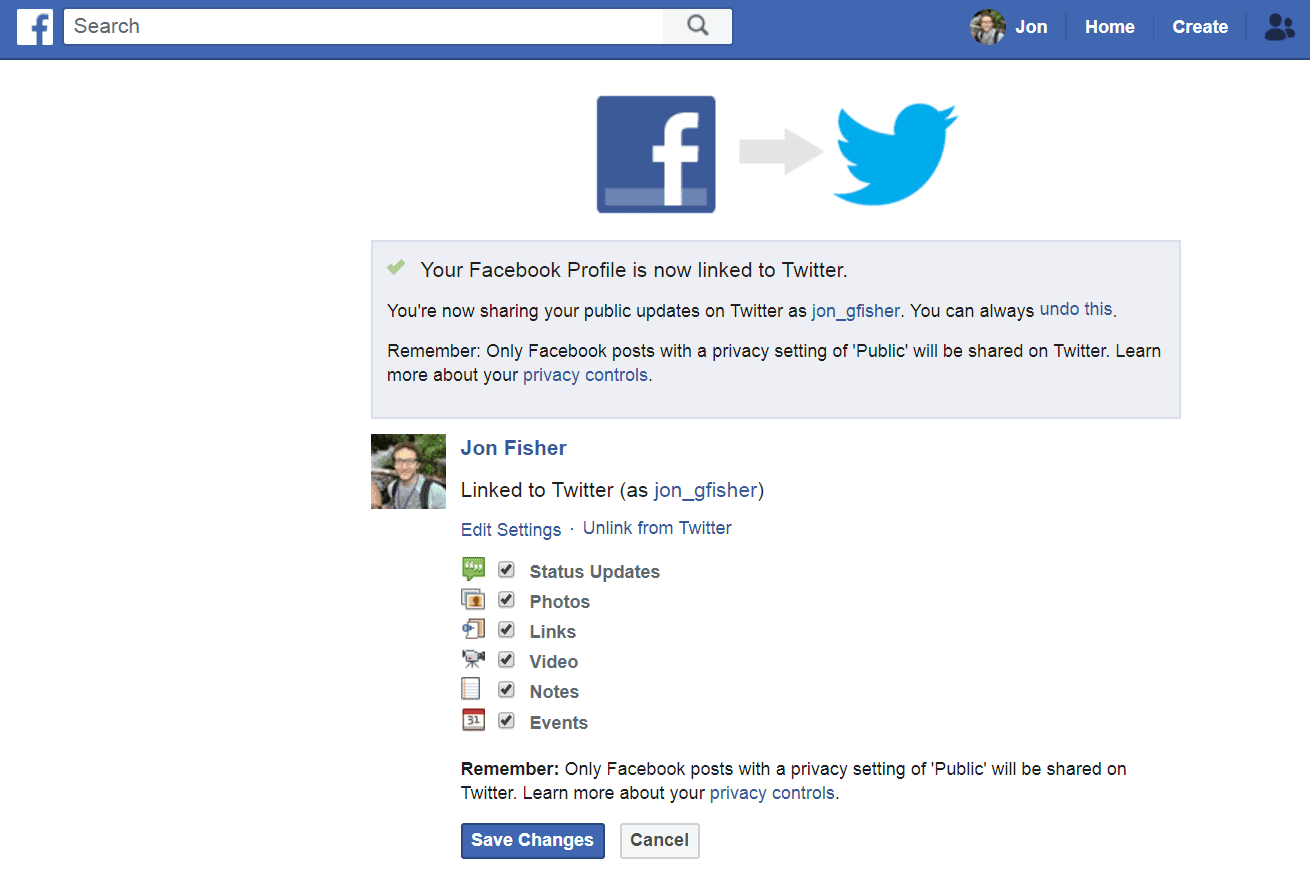The image size is (1310, 874).
Task: Click the large Facebook logo graphic
Action: [656, 154]
